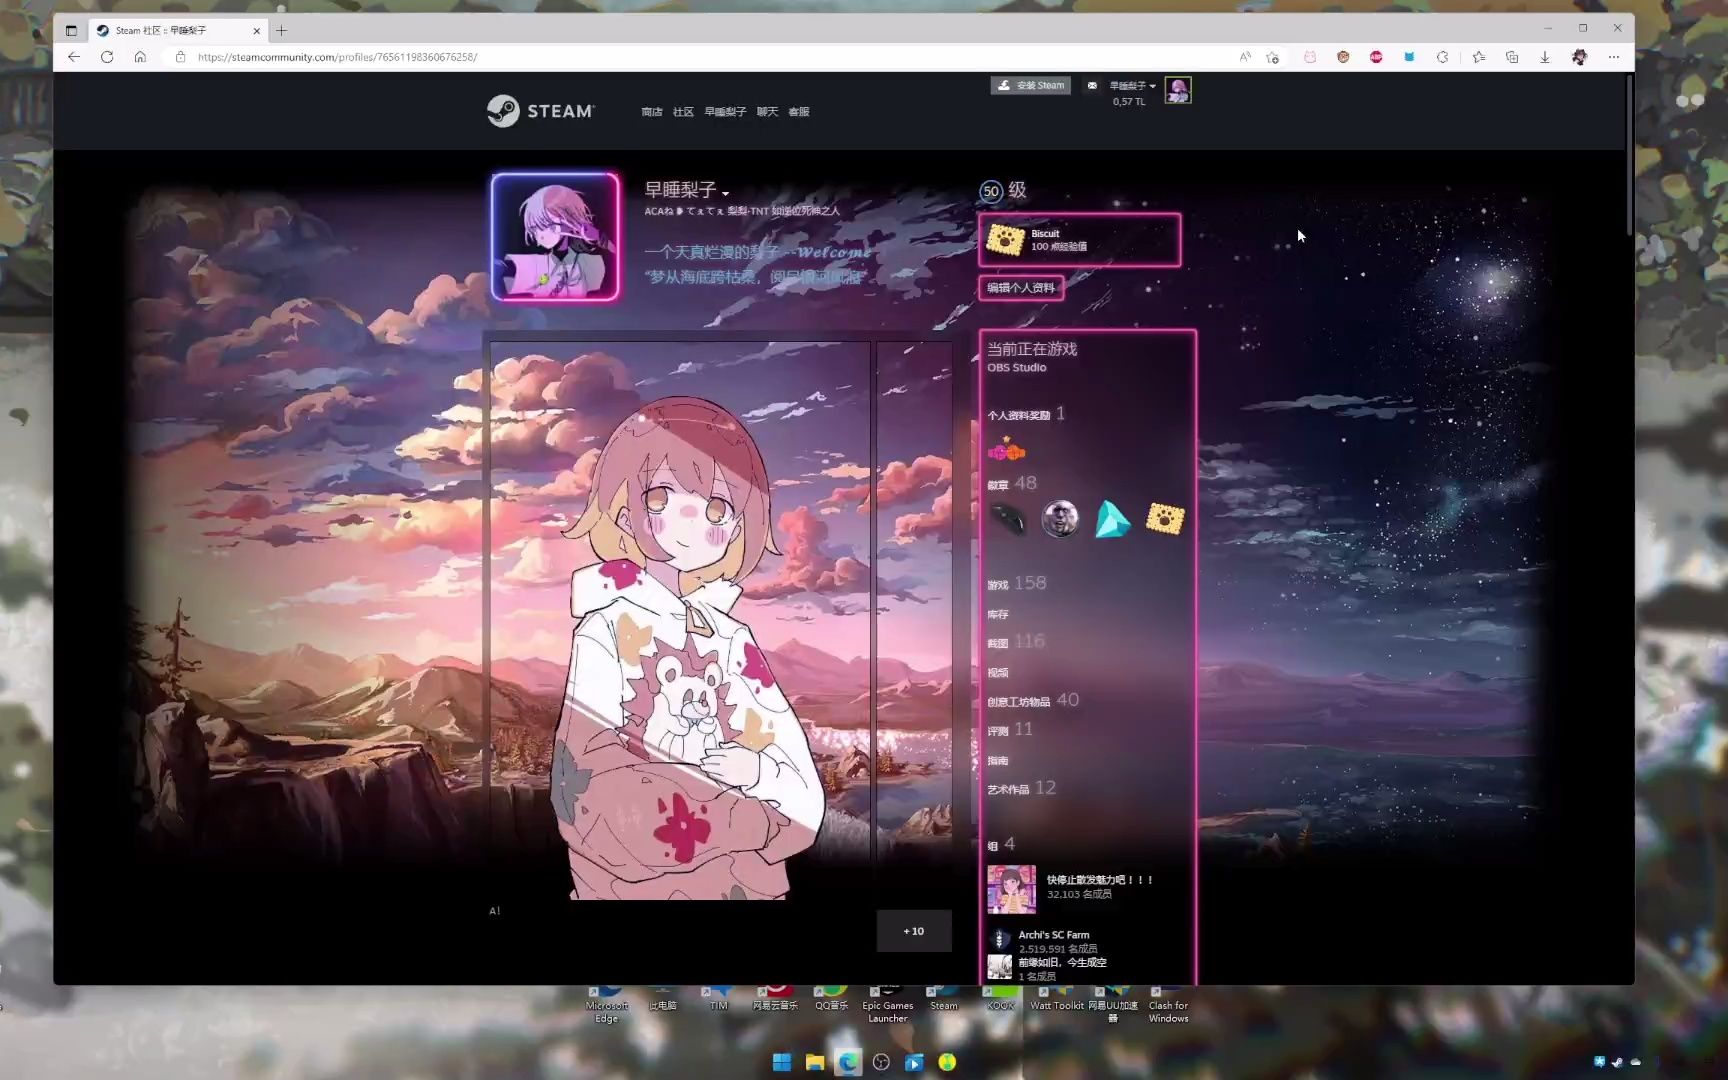The image size is (1728, 1080).
Task: Click the 编辑个人资料 edit profile button
Action: click(x=1021, y=288)
